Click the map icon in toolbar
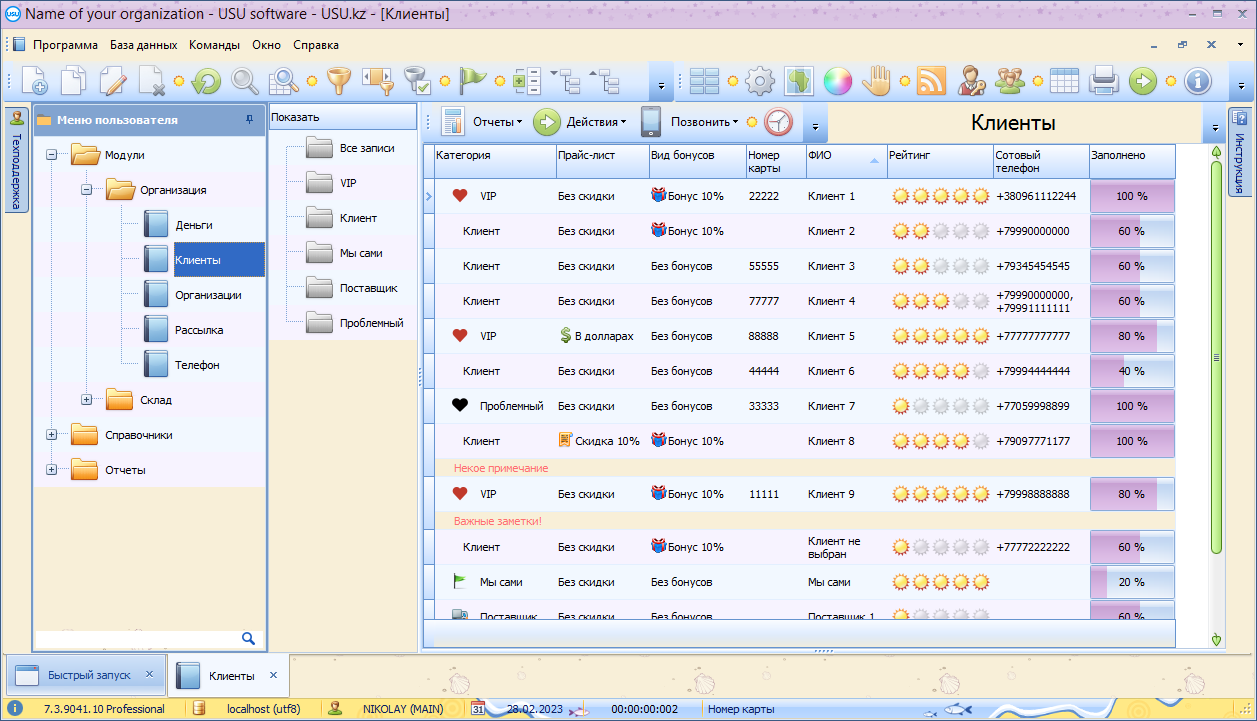This screenshot has height=721, width=1257. tap(798, 81)
